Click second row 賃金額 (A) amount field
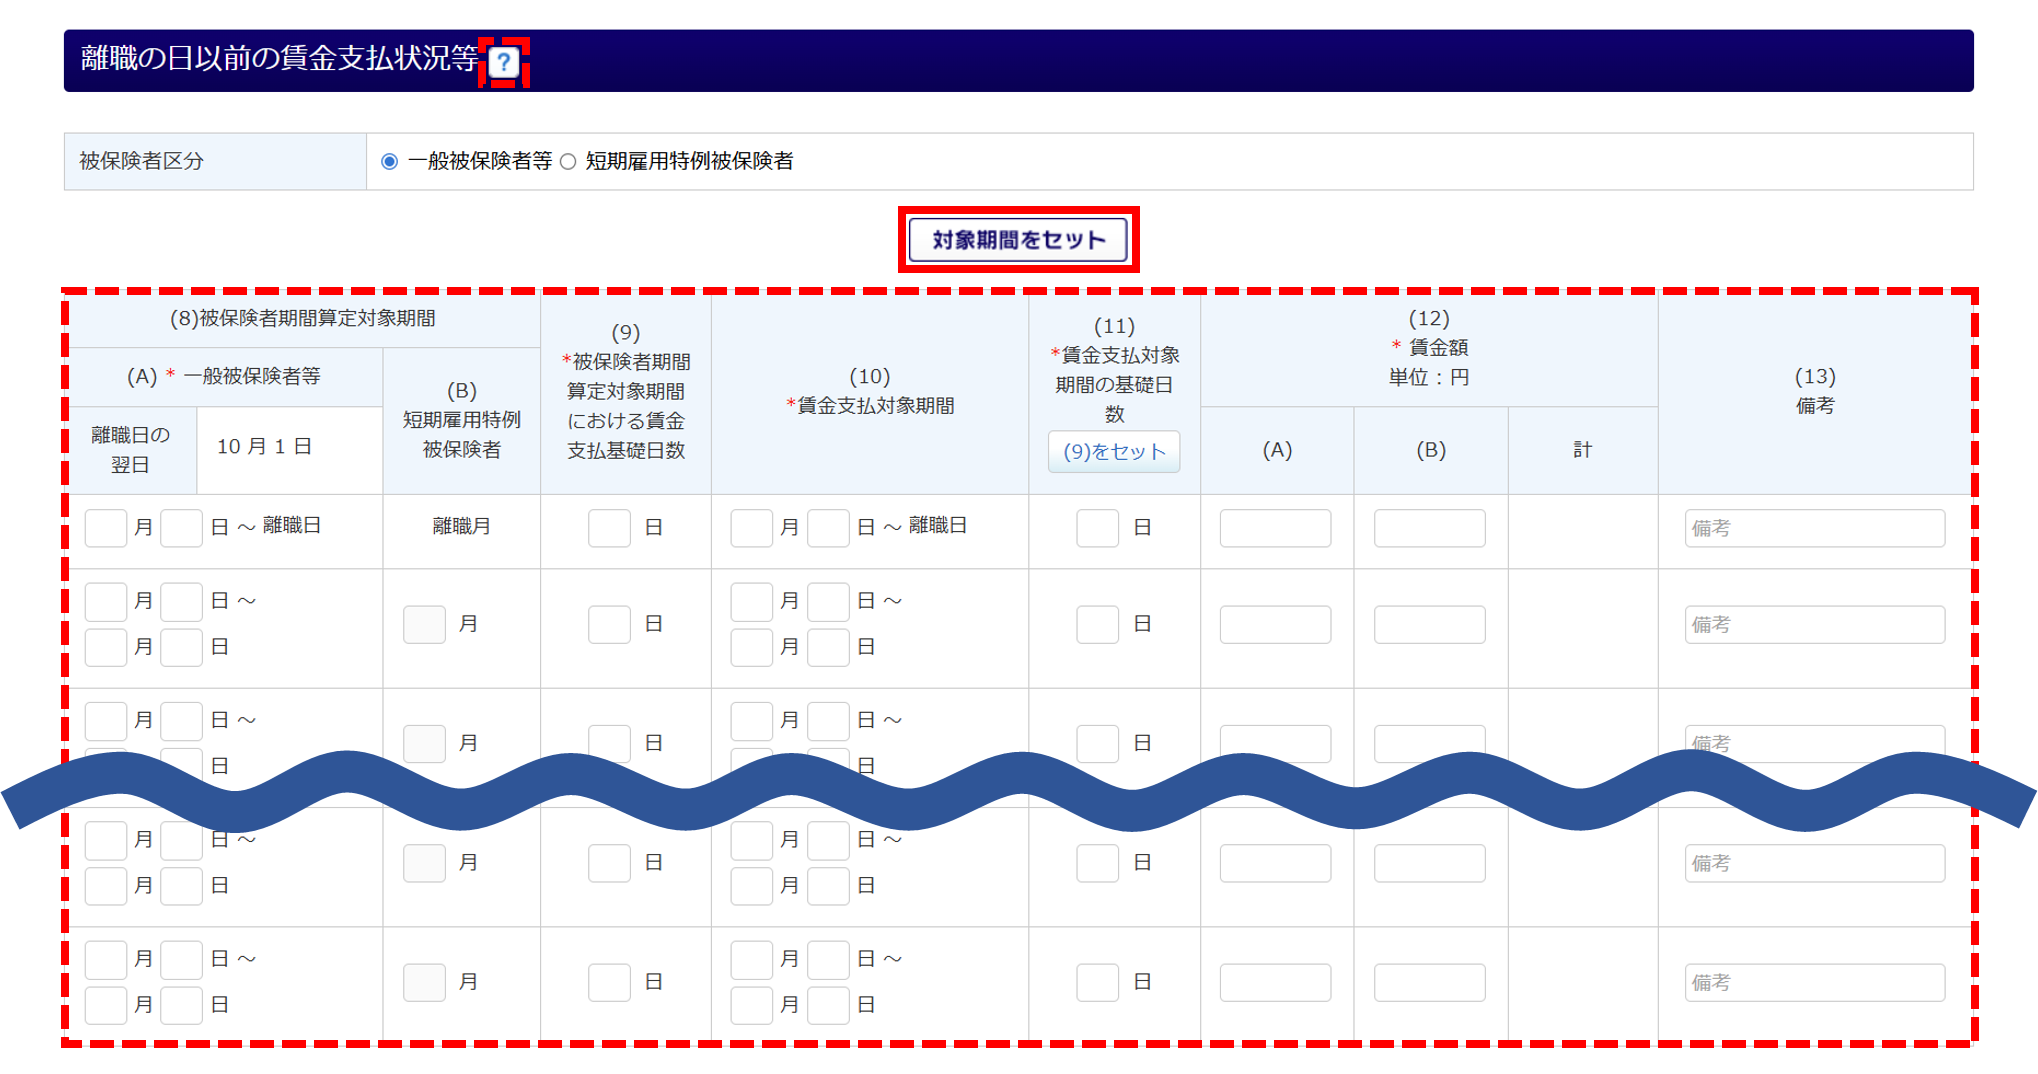The image size is (2038, 1074). (x=1275, y=625)
